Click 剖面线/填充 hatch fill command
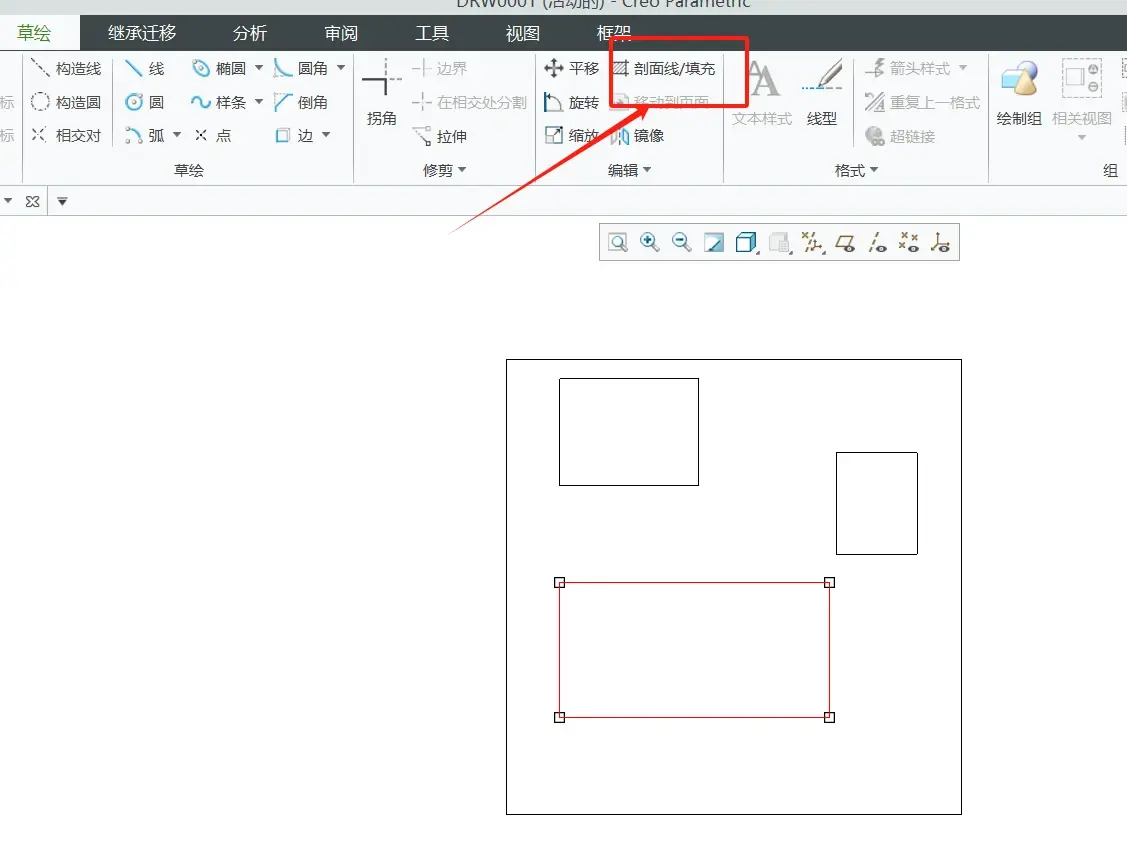Viewport: 1127px width, 857px height. coord(664,68)
